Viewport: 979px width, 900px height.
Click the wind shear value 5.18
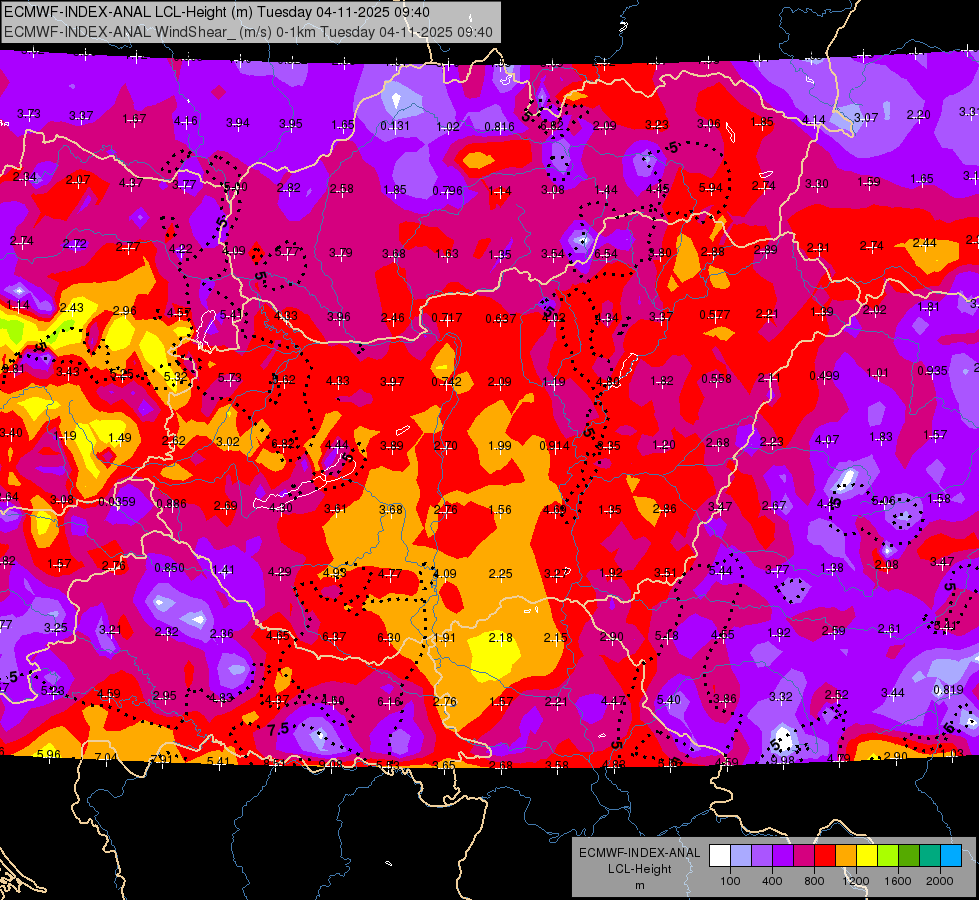tap(666, 636)
